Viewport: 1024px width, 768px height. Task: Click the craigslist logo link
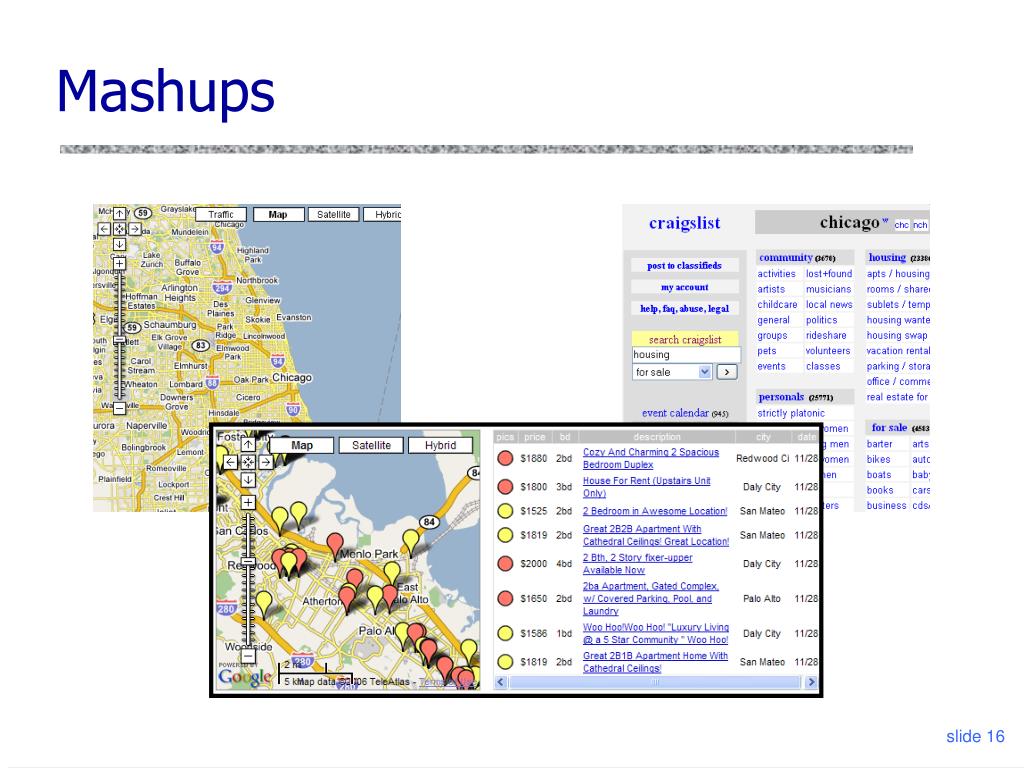point(684,223)
